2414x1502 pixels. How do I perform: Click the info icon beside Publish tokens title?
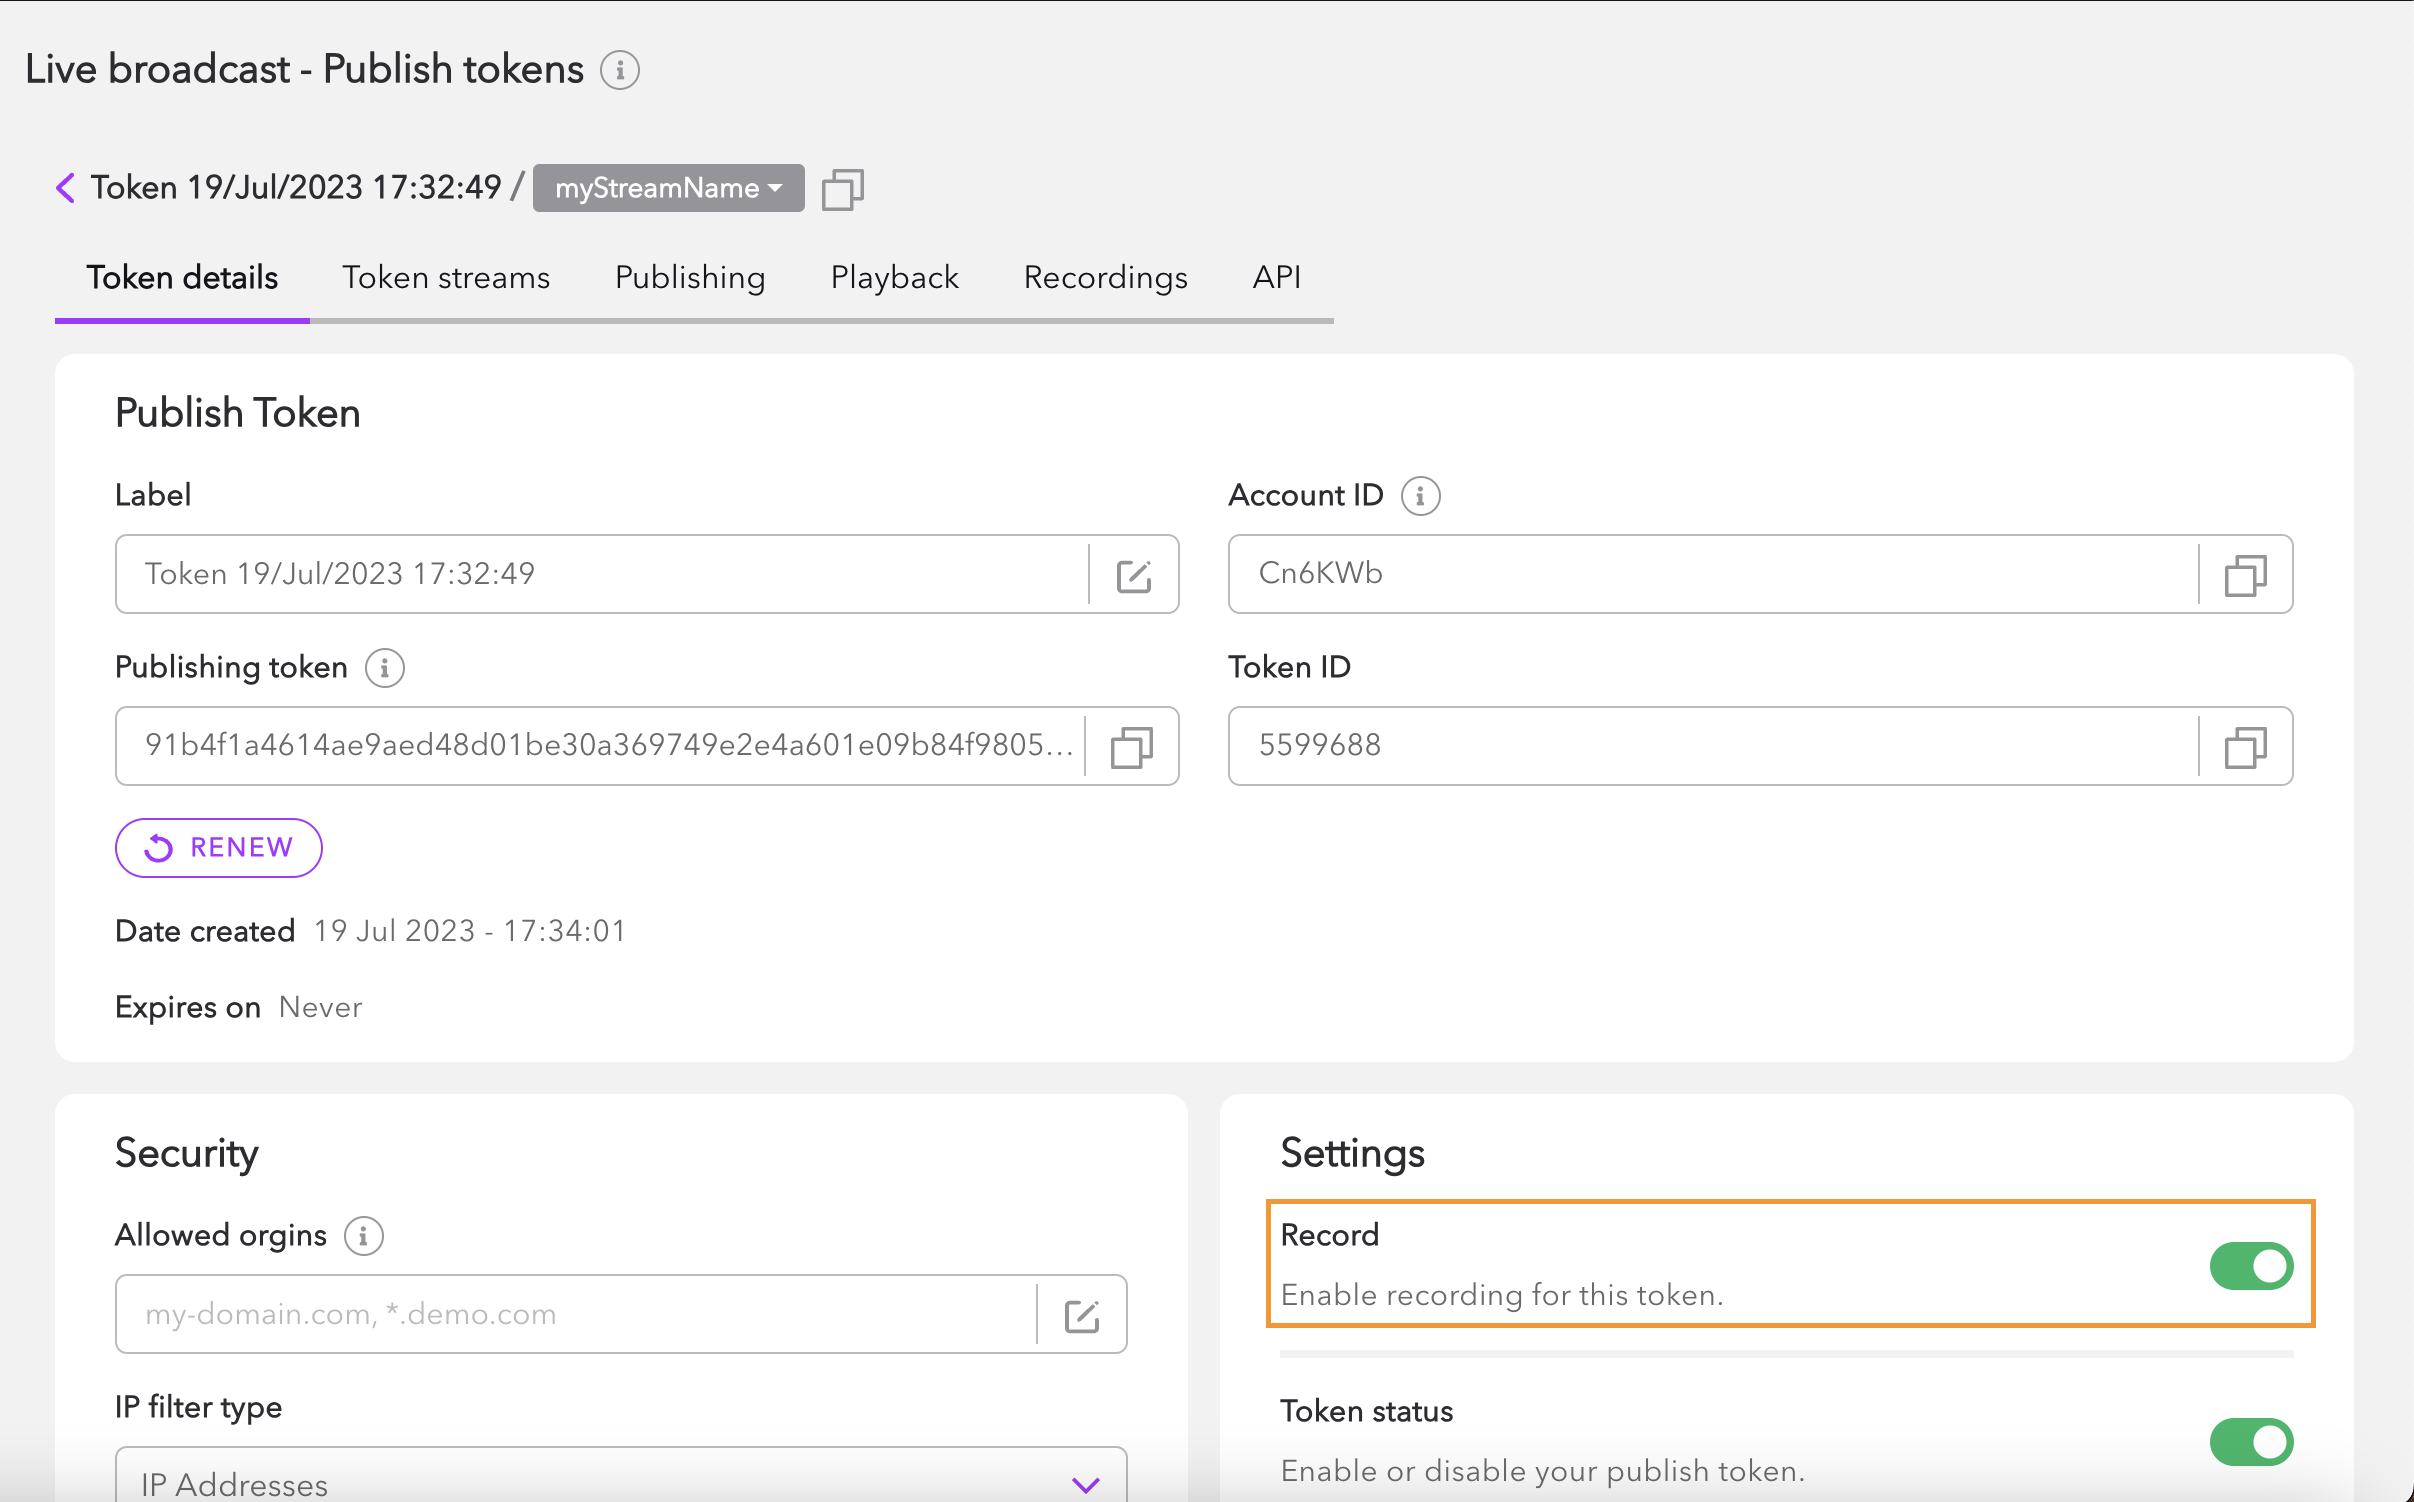tap(620, 70)
